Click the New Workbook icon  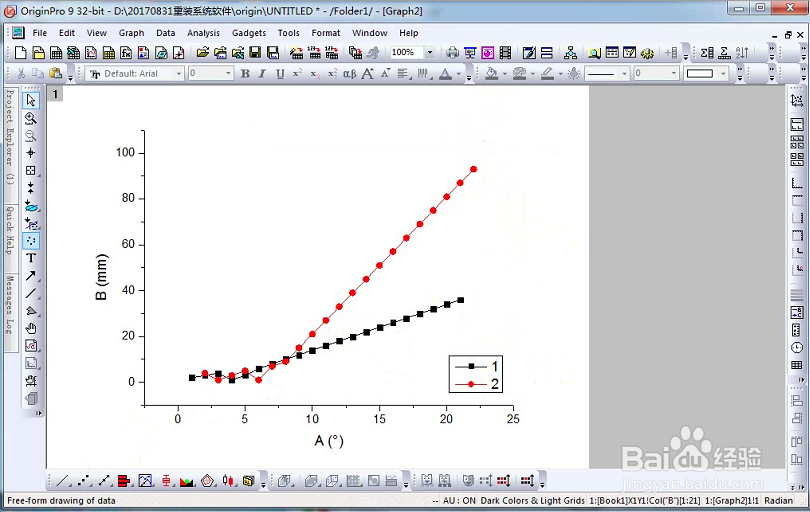56,52
